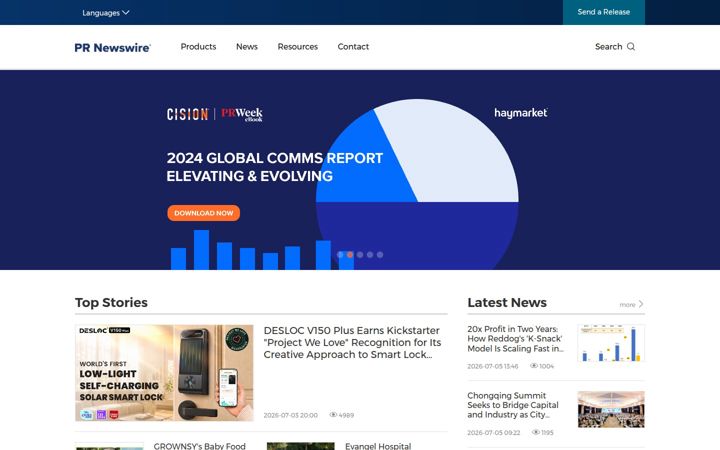Go to PR Newswire logo home

point(112,47)
